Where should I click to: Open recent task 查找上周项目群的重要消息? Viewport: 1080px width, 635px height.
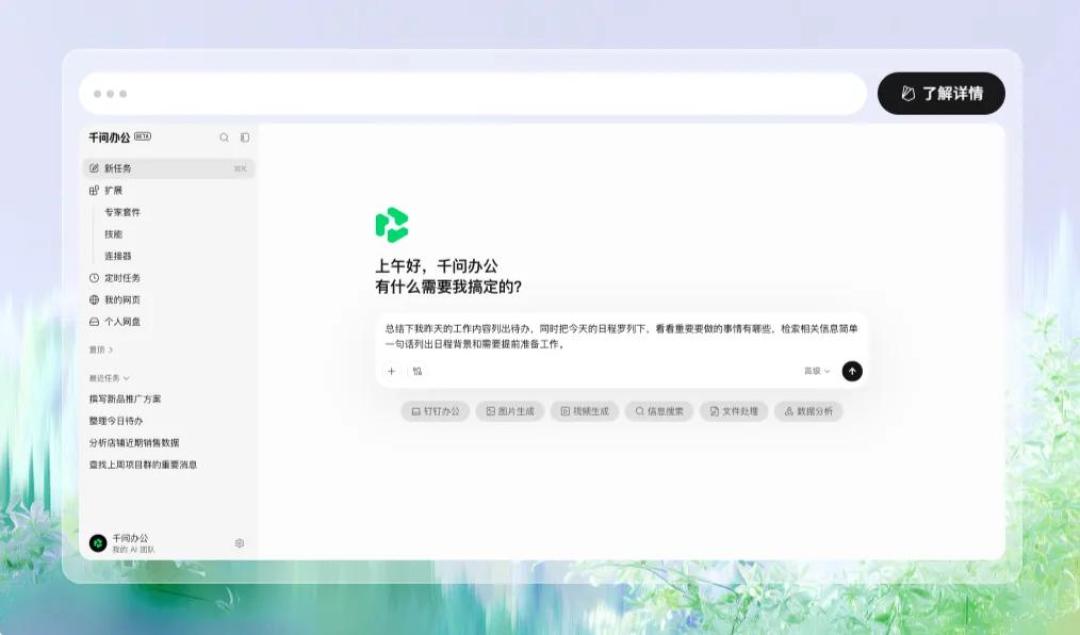point(143,465)
